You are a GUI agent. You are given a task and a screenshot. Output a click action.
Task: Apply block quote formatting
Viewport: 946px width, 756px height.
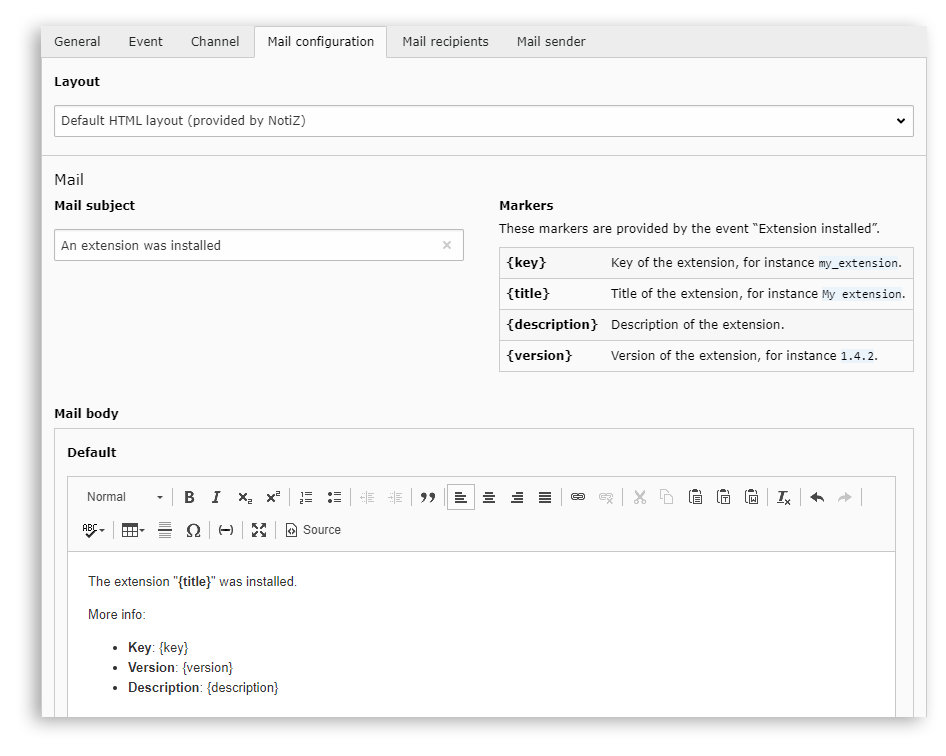click(428, 497)
